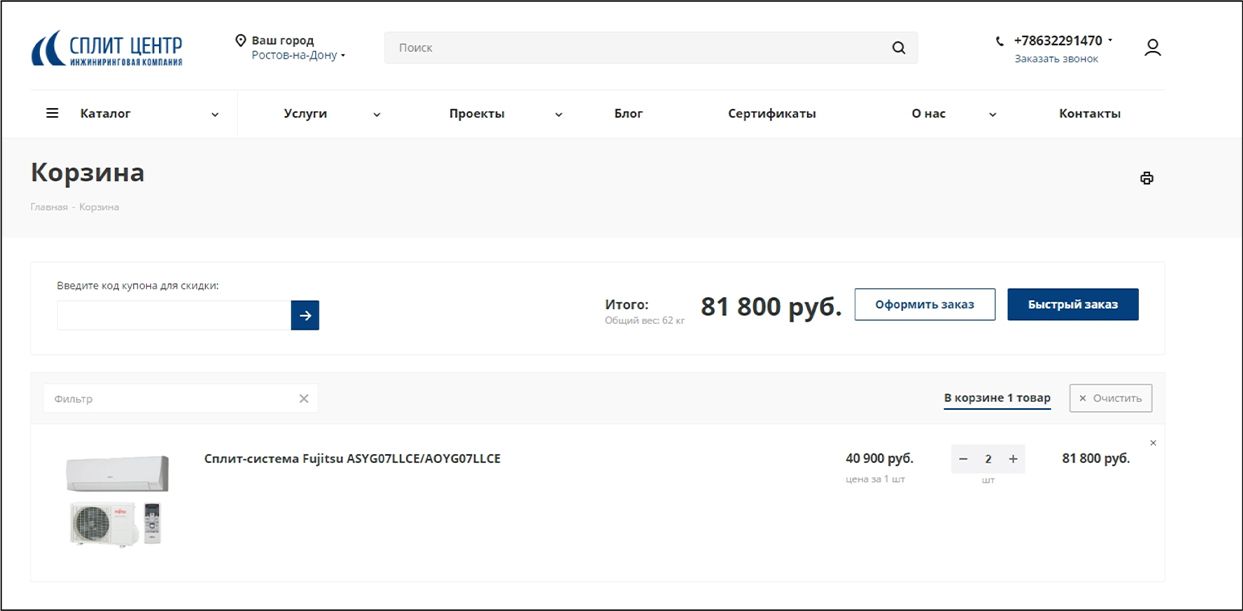Remove Fujitsu item from cart
This screenshot has width=1243, height=611.
click(1152, 443)
